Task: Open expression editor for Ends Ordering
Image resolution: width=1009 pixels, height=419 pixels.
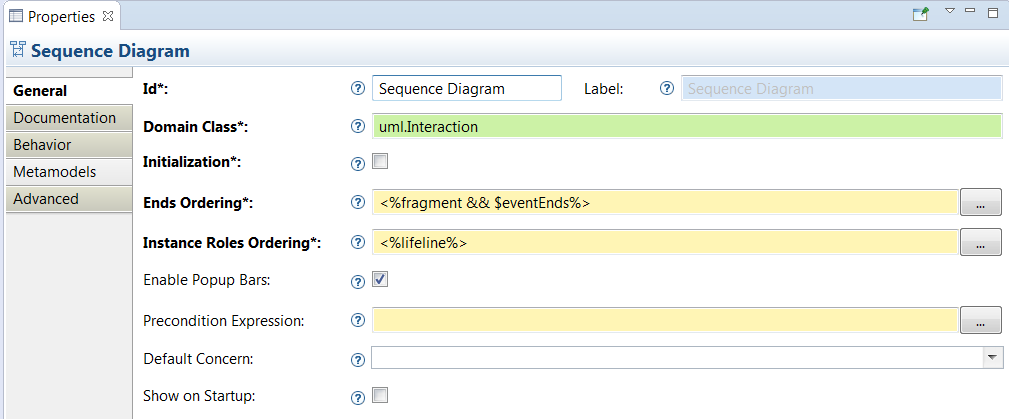Action: point(980,203)
